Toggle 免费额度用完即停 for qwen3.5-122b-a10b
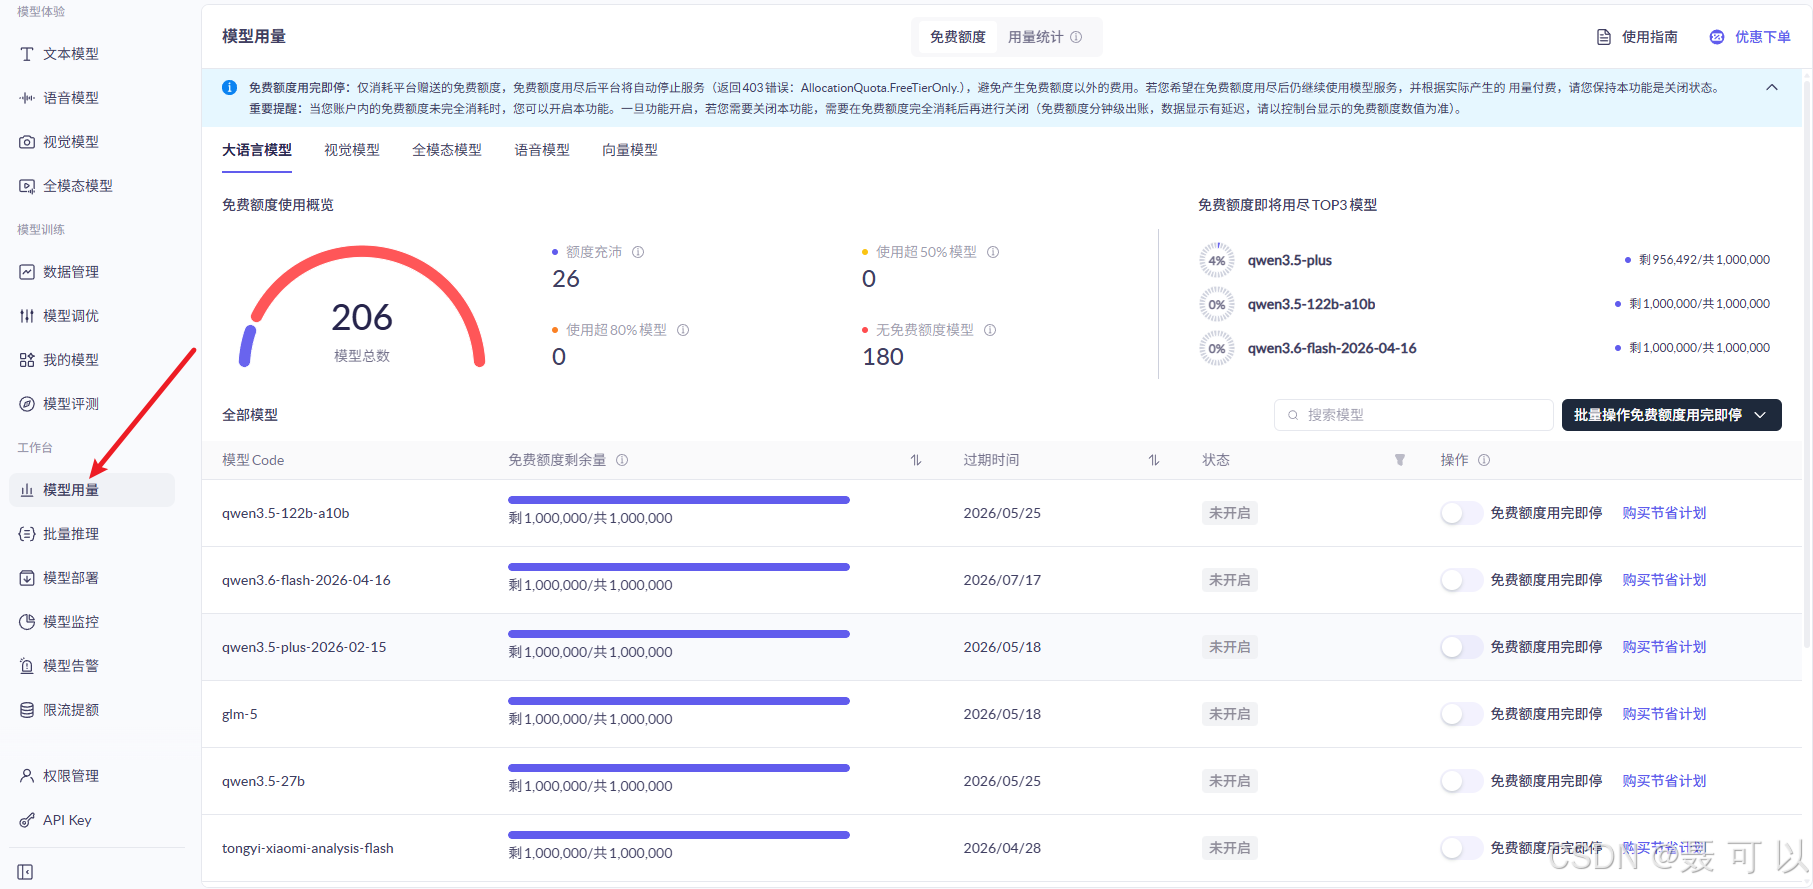 tap(1461, 513)
